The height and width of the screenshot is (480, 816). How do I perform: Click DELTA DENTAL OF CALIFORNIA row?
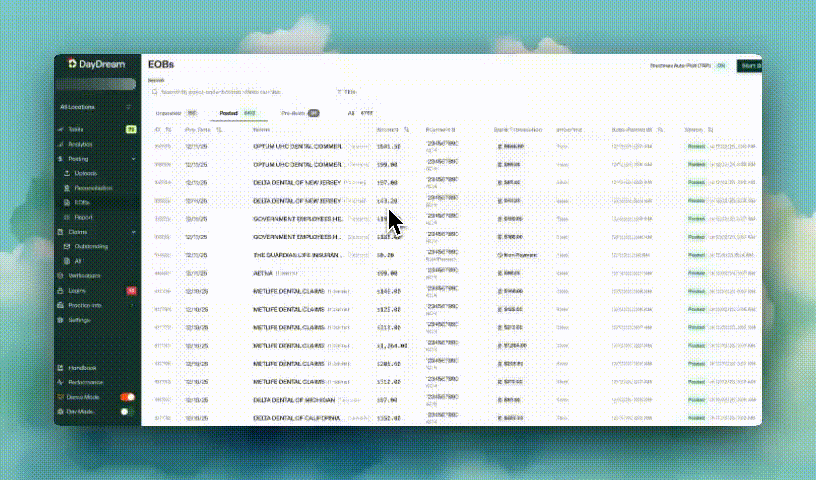[452, 418]
